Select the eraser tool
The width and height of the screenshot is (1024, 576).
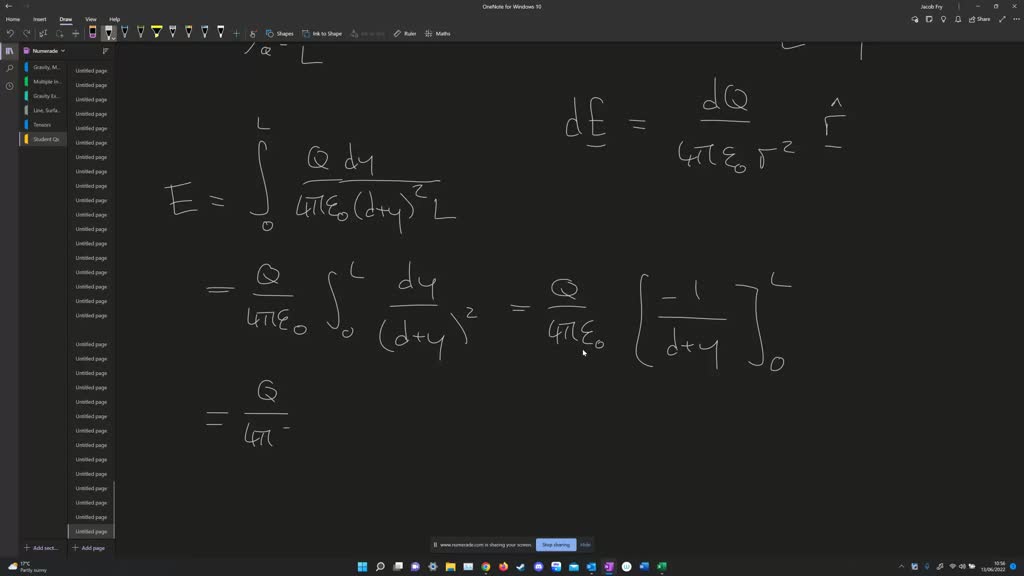(x=92, y=33)
